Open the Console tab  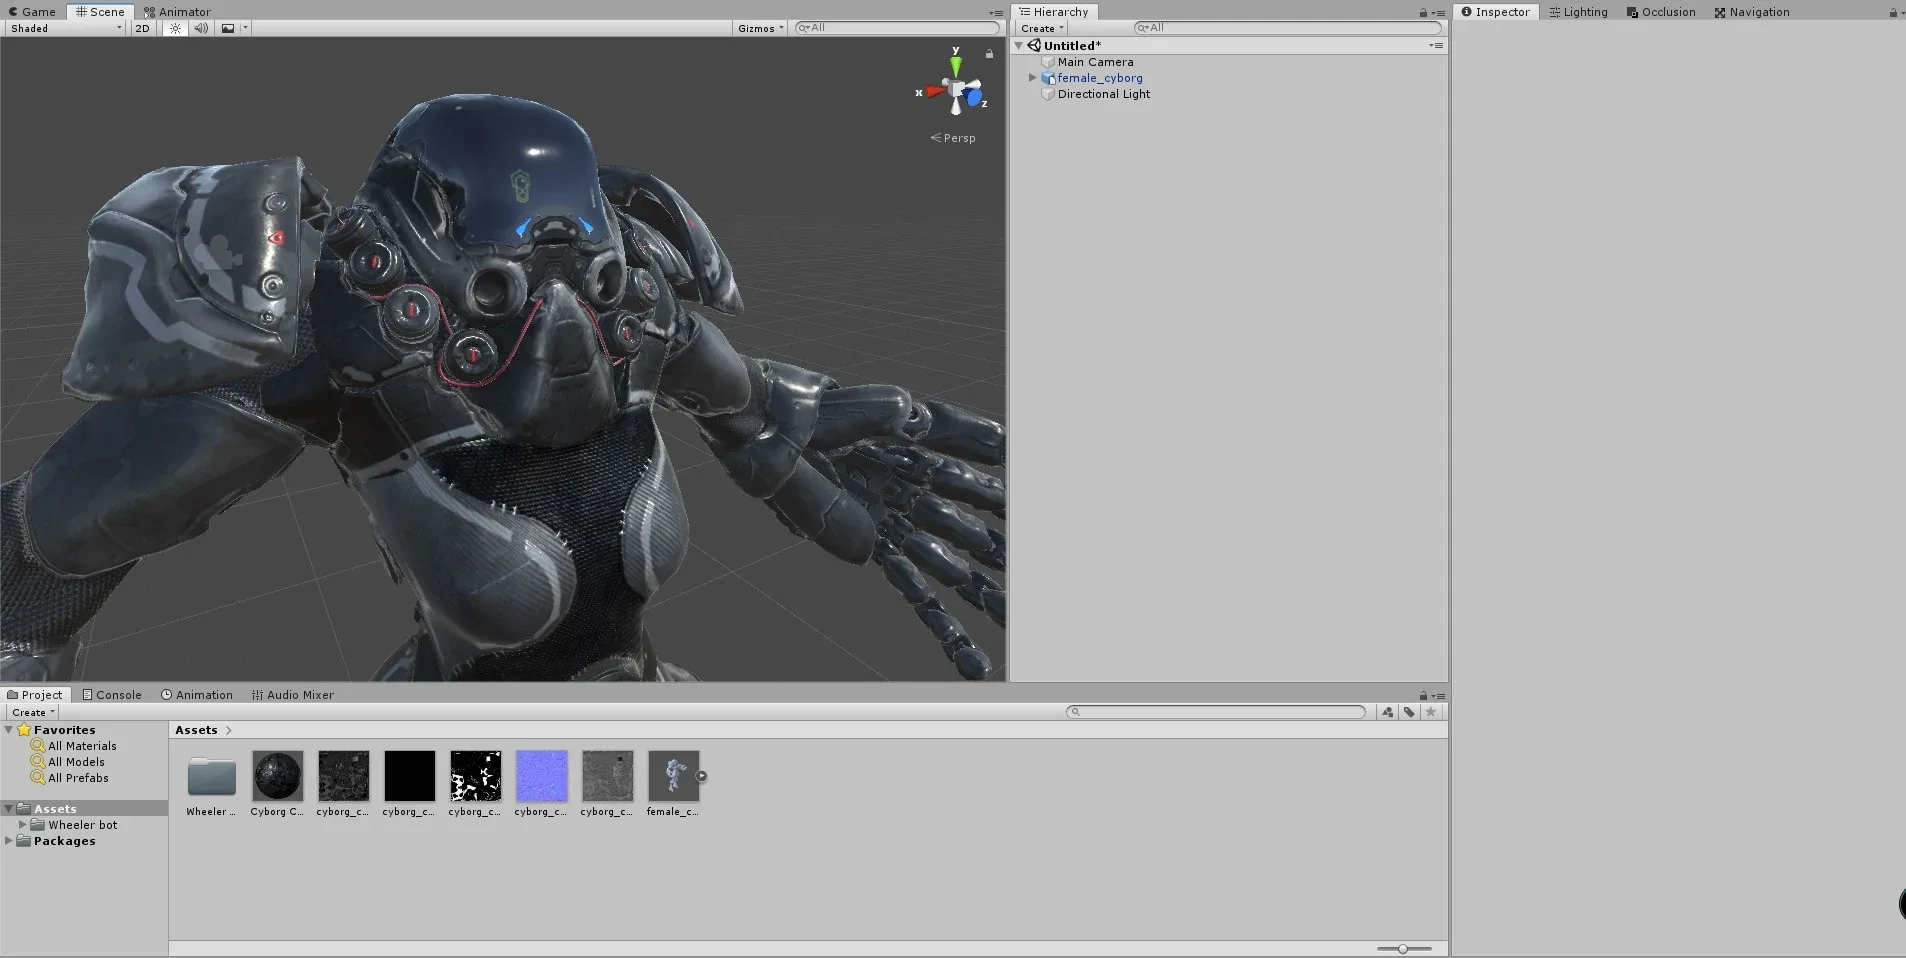tap(112, 694)
